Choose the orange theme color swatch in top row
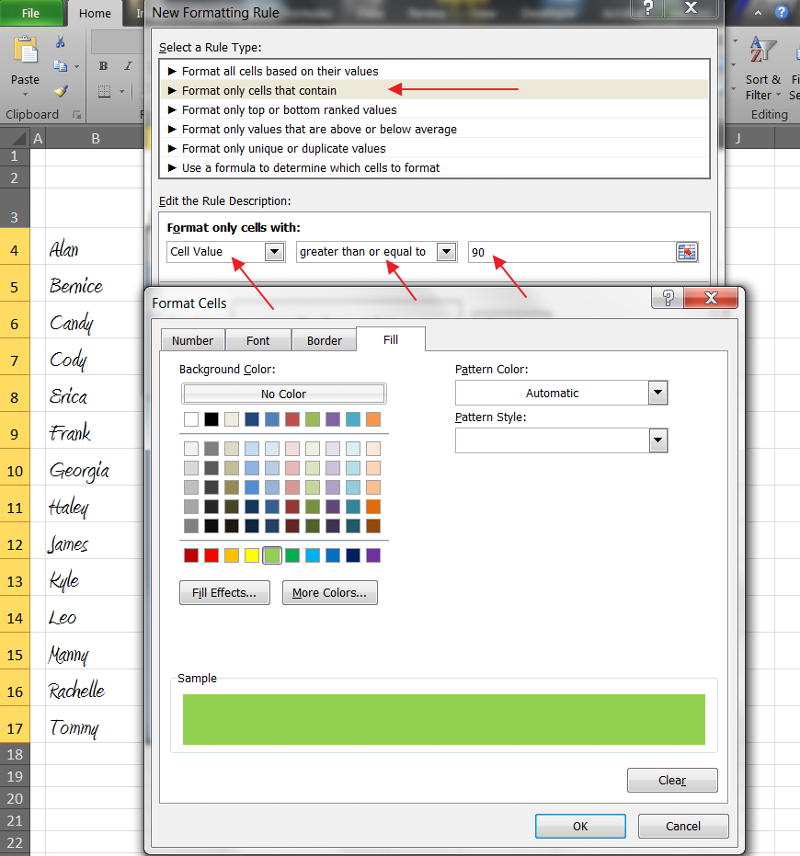The image size is (800, 856). coord(374,419)
